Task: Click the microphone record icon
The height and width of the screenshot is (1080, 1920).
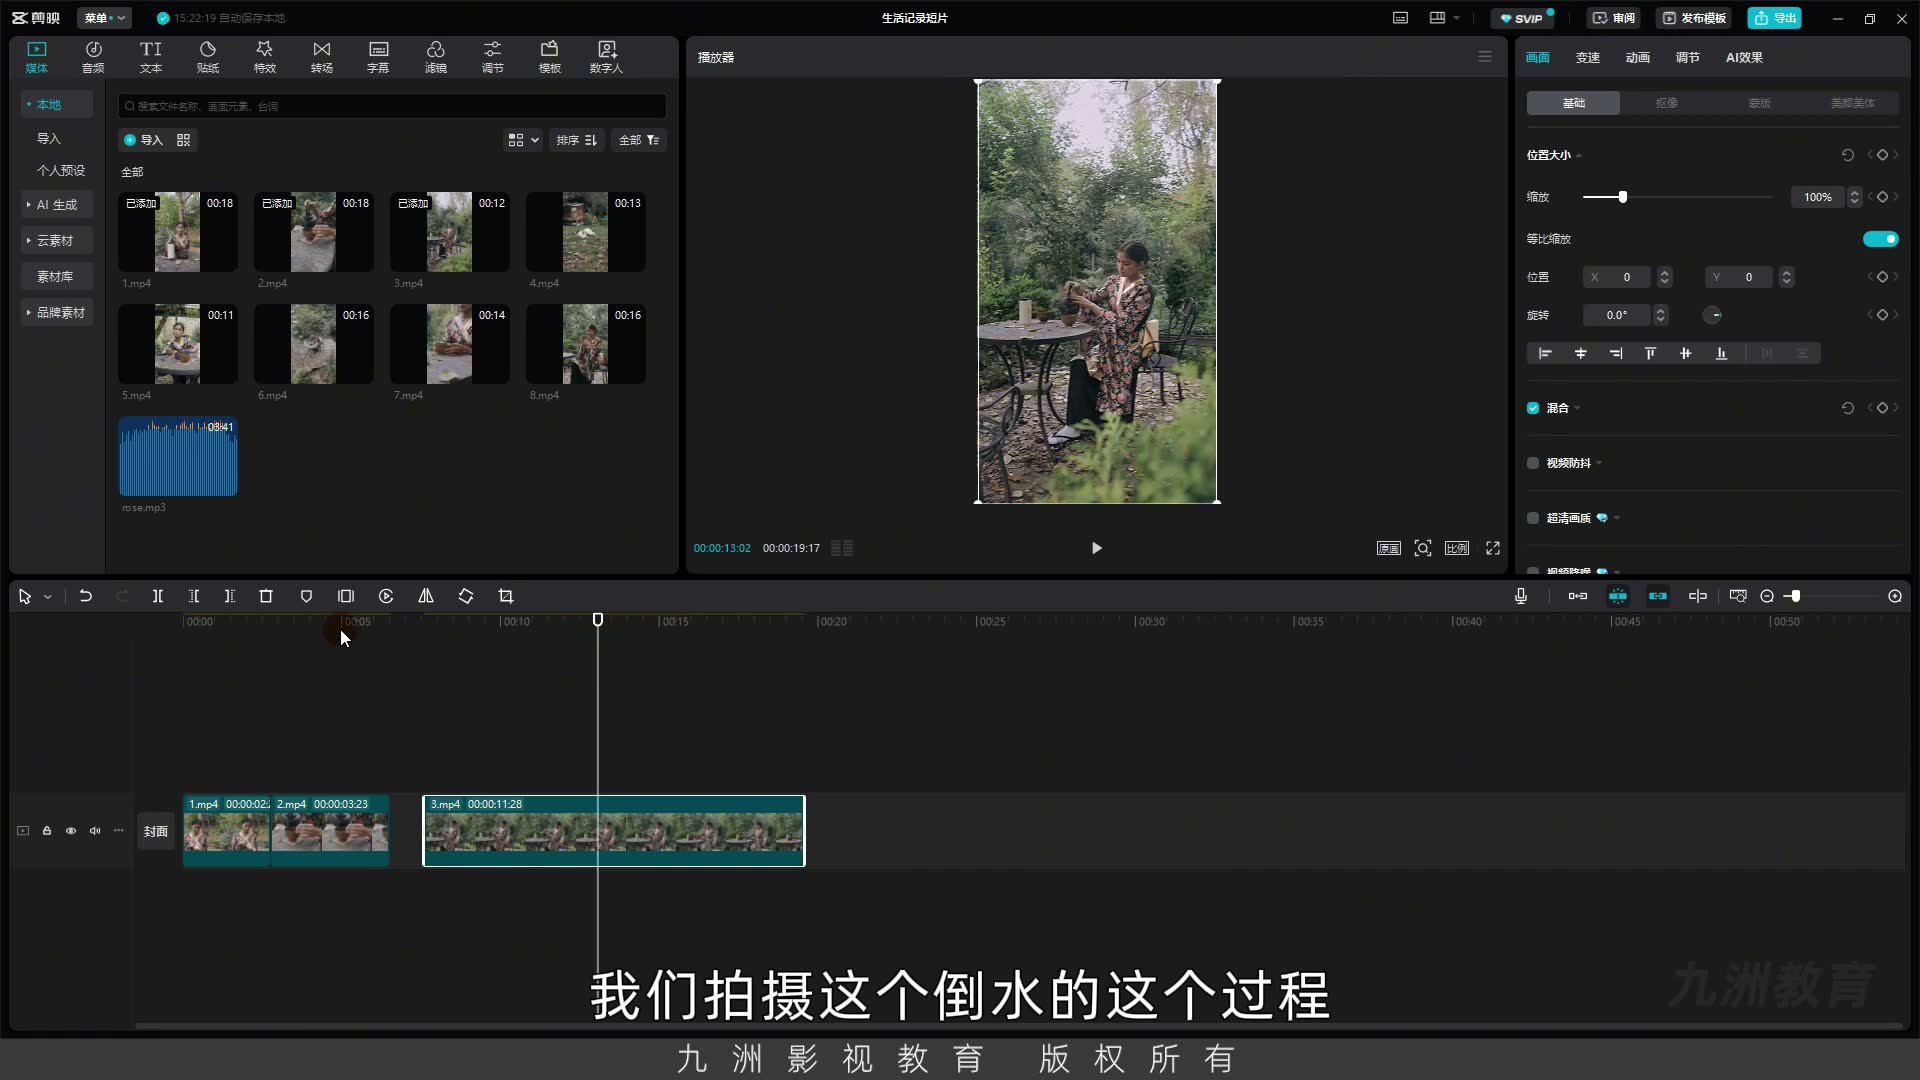Action: pyautogui.click(x=1521, y=596)
